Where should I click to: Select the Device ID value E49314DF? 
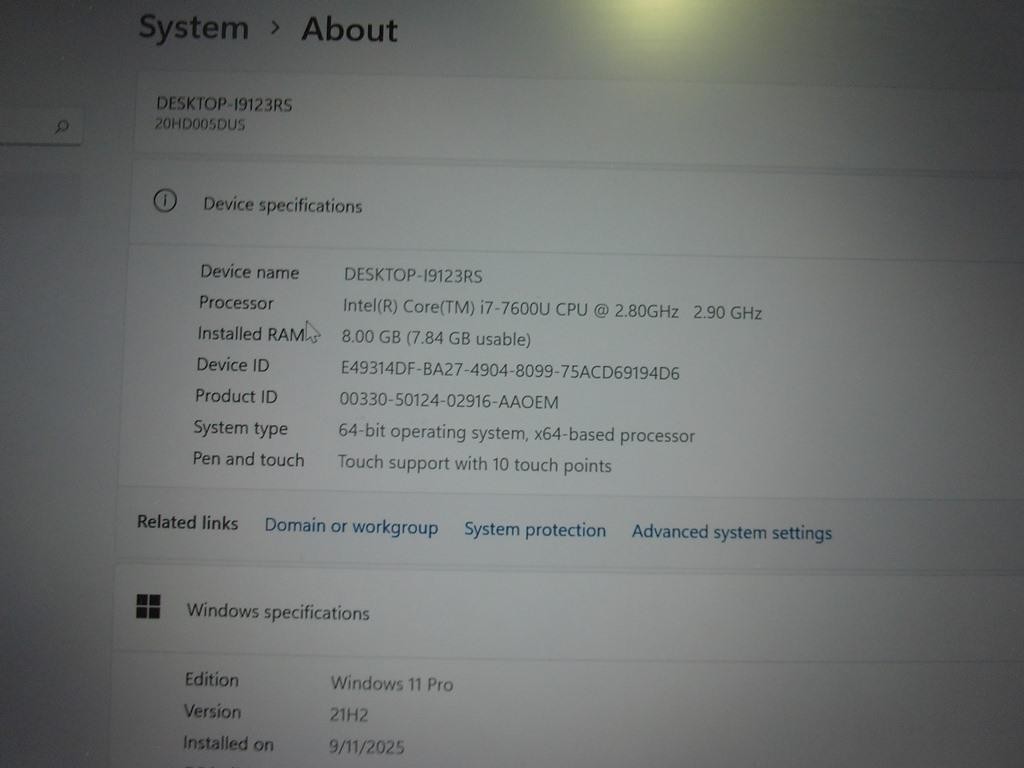(510, 370)
